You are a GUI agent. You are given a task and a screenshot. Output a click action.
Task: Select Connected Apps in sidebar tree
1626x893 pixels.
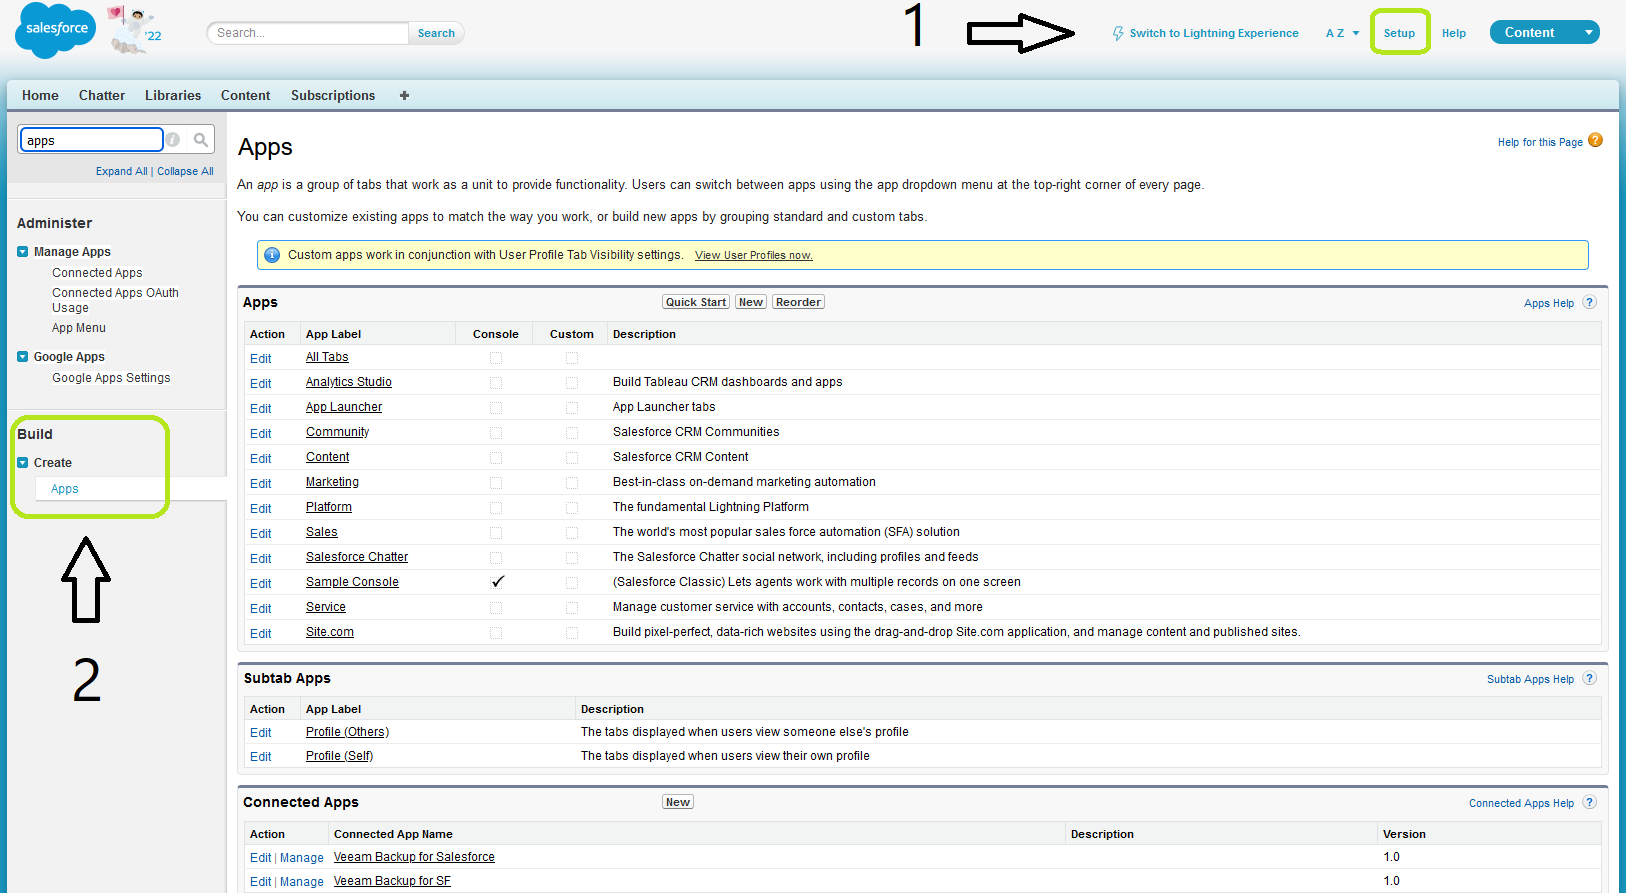click(97, 273)
